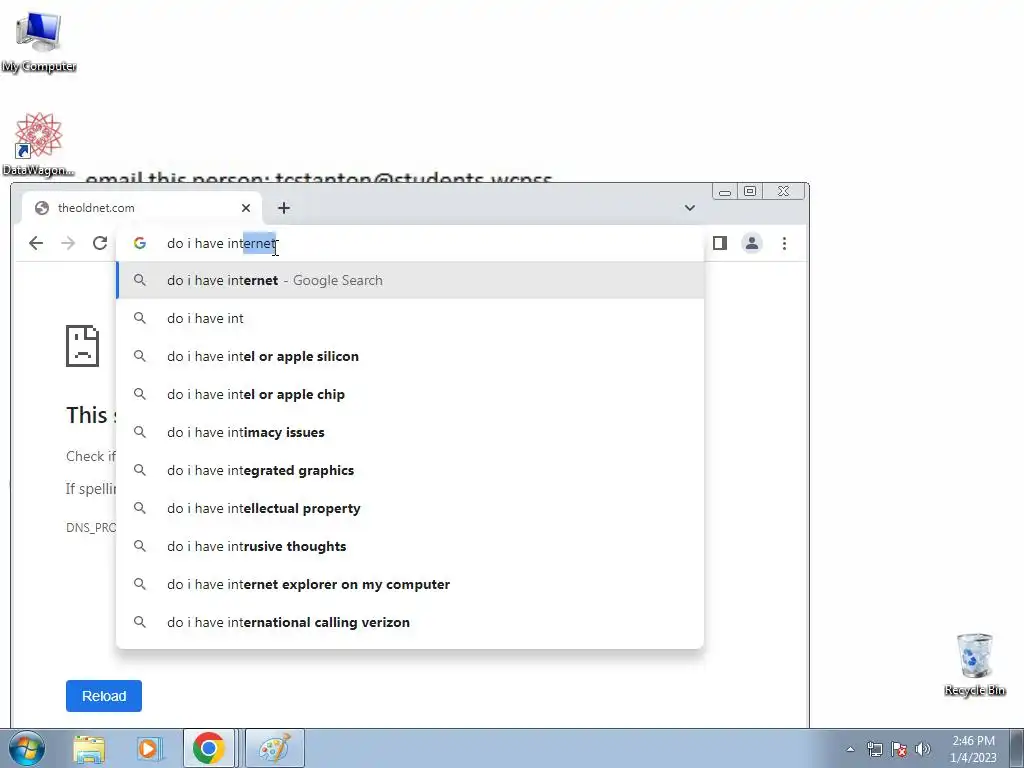The height and width of the screenshot is (768, 1024).
Task: Open Action Center flag icon
Action: pyautogui.click(x=899, y=749)
